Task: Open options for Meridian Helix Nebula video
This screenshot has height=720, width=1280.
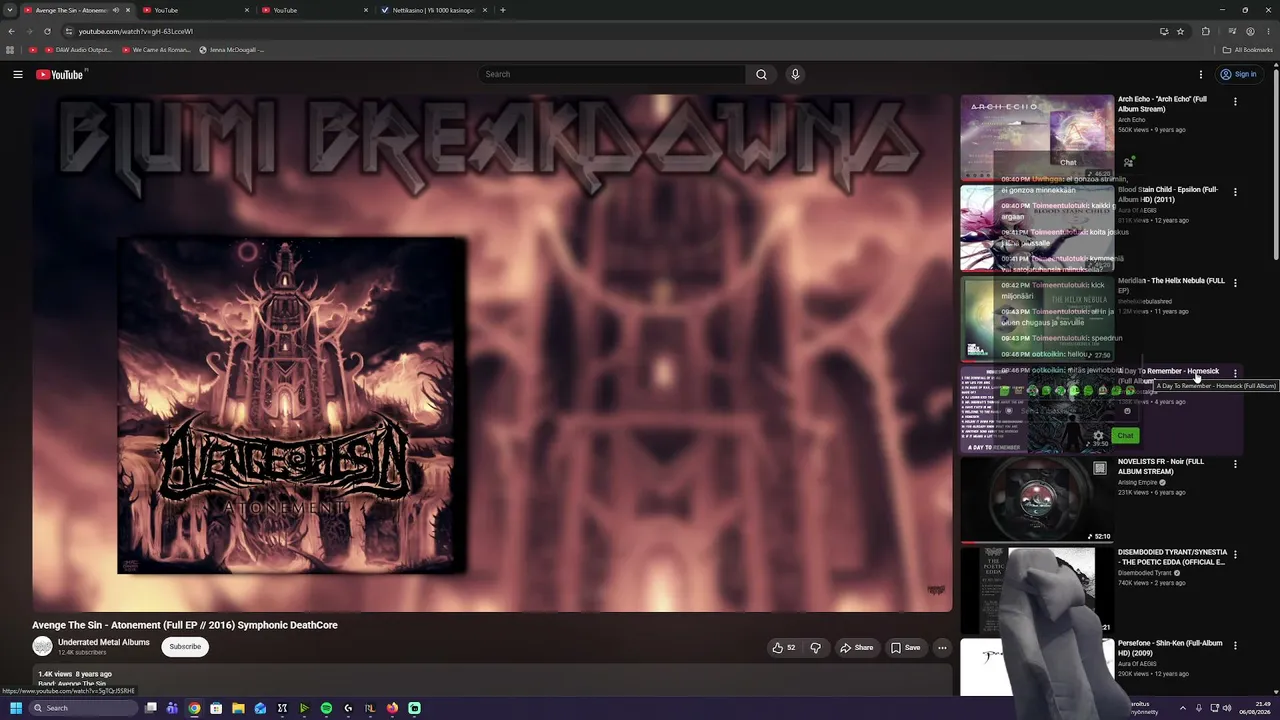Action: pos(1235,283)
